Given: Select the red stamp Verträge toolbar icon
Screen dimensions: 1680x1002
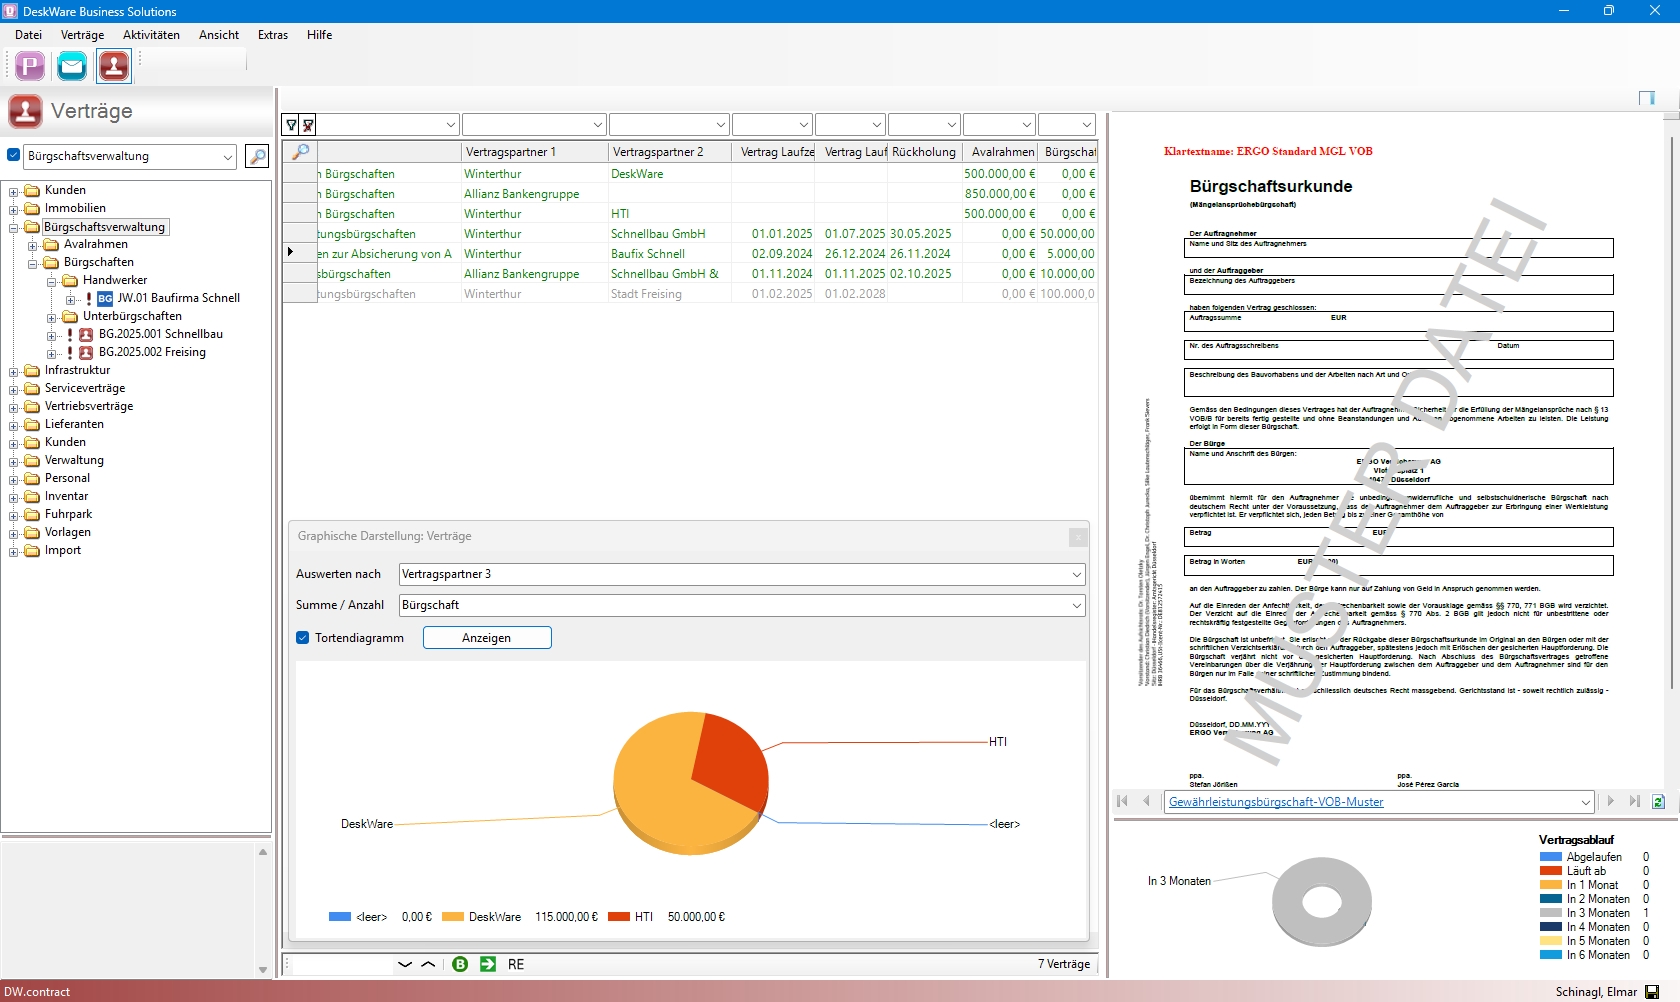Looking at the screenshot, I should [x=114, y=66].
